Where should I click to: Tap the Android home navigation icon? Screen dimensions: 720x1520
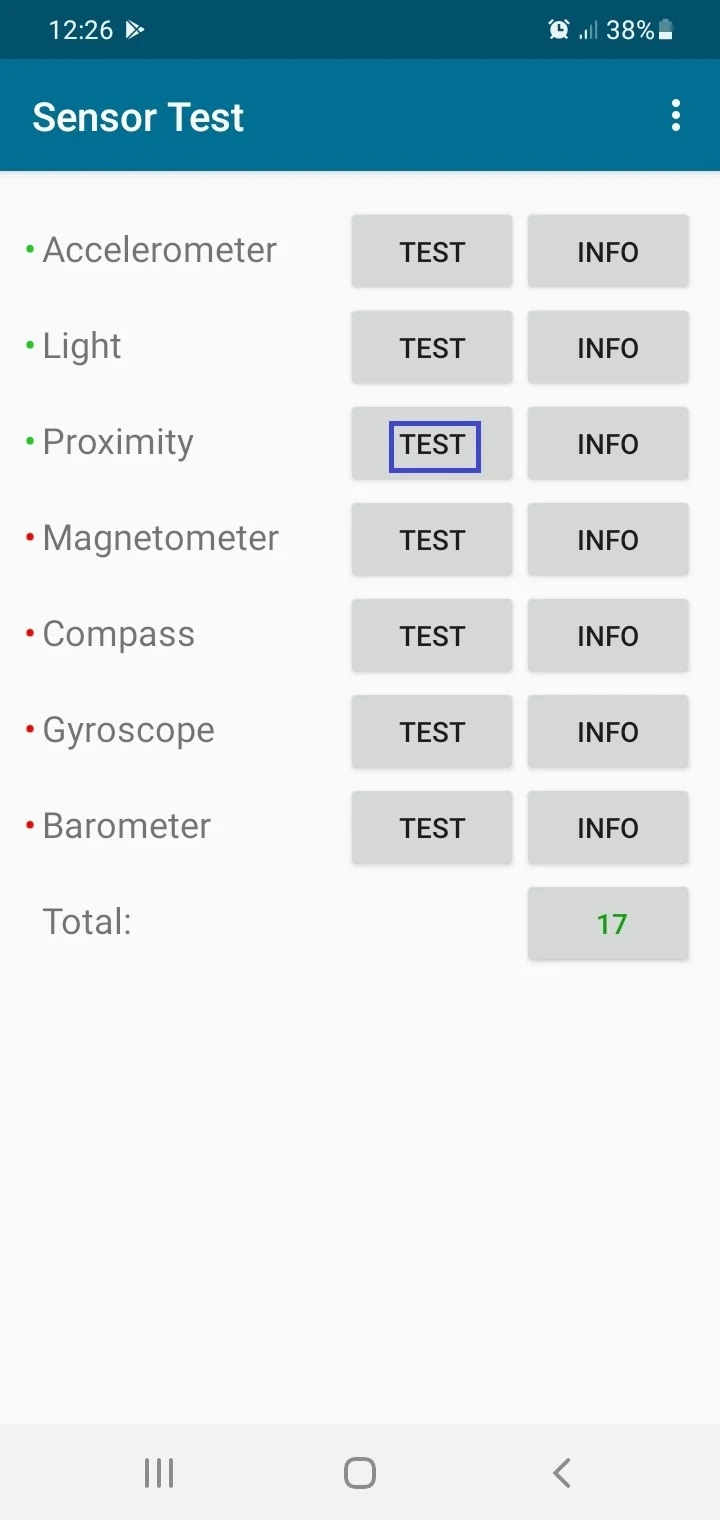360,1472
